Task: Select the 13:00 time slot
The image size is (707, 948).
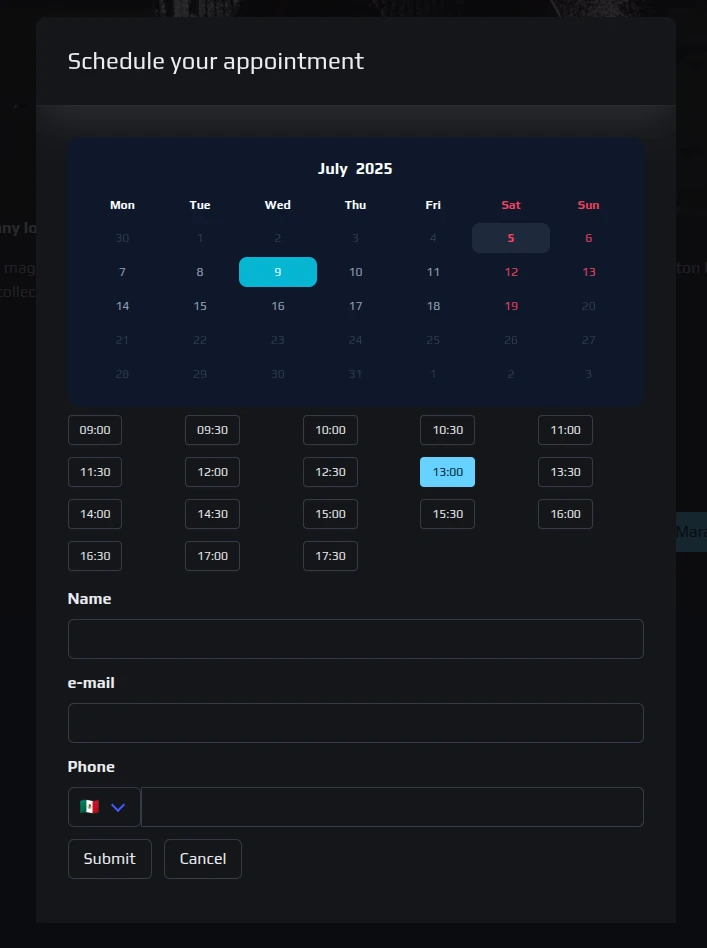Action: (447, 472)
